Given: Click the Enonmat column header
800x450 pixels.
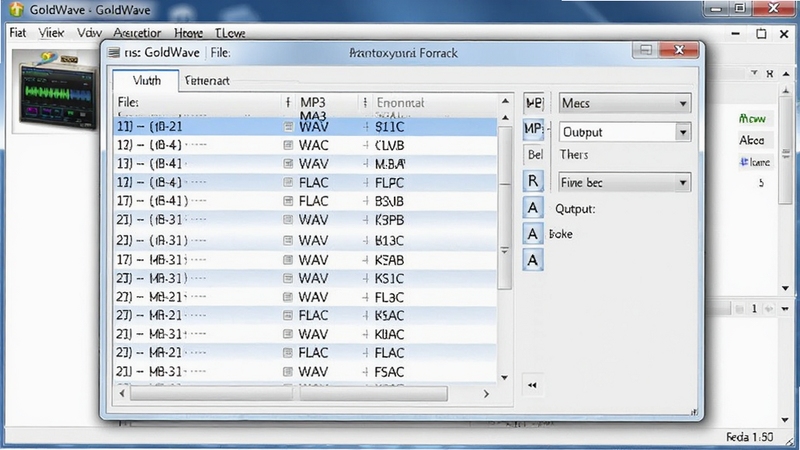Looking at the screenshot, I should (433, 103).
